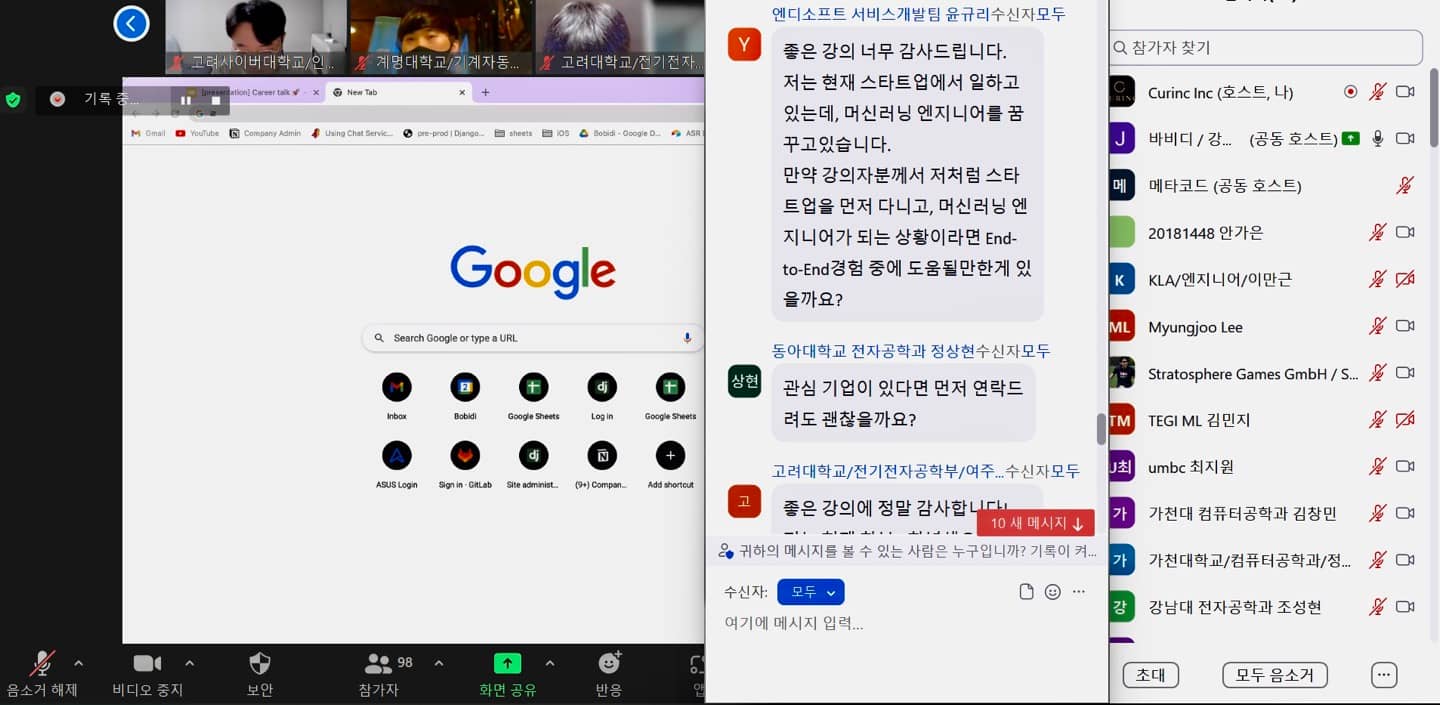1440x705 pixels.
Task: Open a new Chrome tab with the plus button
Action: [485, 92]
